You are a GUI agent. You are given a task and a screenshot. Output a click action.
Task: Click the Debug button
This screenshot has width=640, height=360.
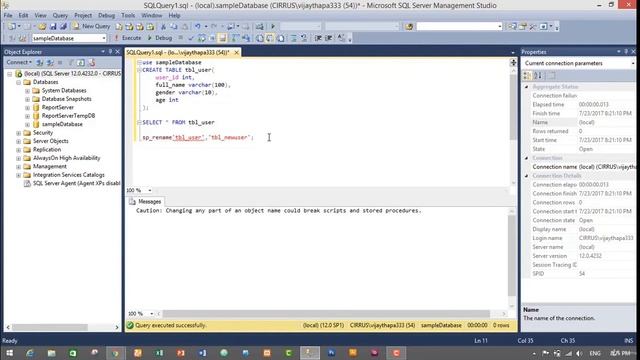[160, 38]
